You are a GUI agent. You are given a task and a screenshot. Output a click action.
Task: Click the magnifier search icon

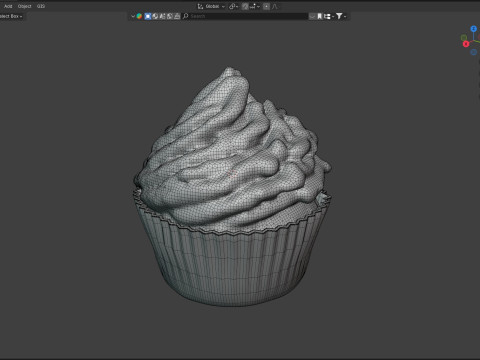(186, 16)
